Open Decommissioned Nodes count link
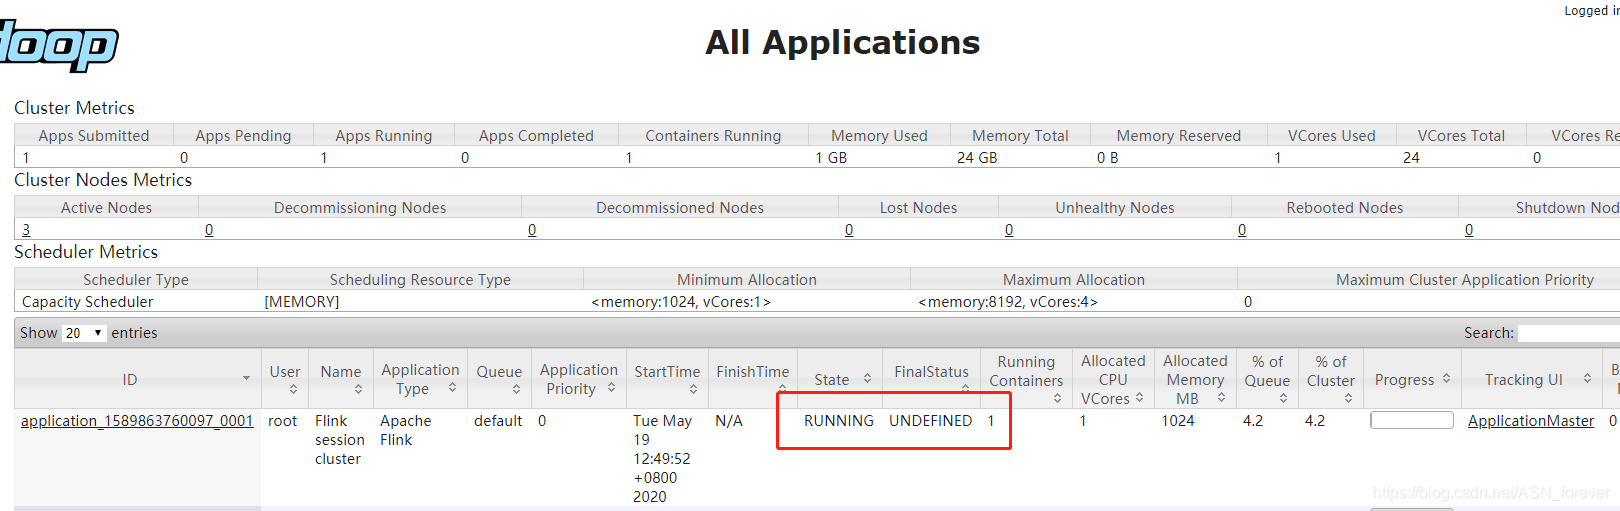This screenshot has height=511, width=1620. 532,230
